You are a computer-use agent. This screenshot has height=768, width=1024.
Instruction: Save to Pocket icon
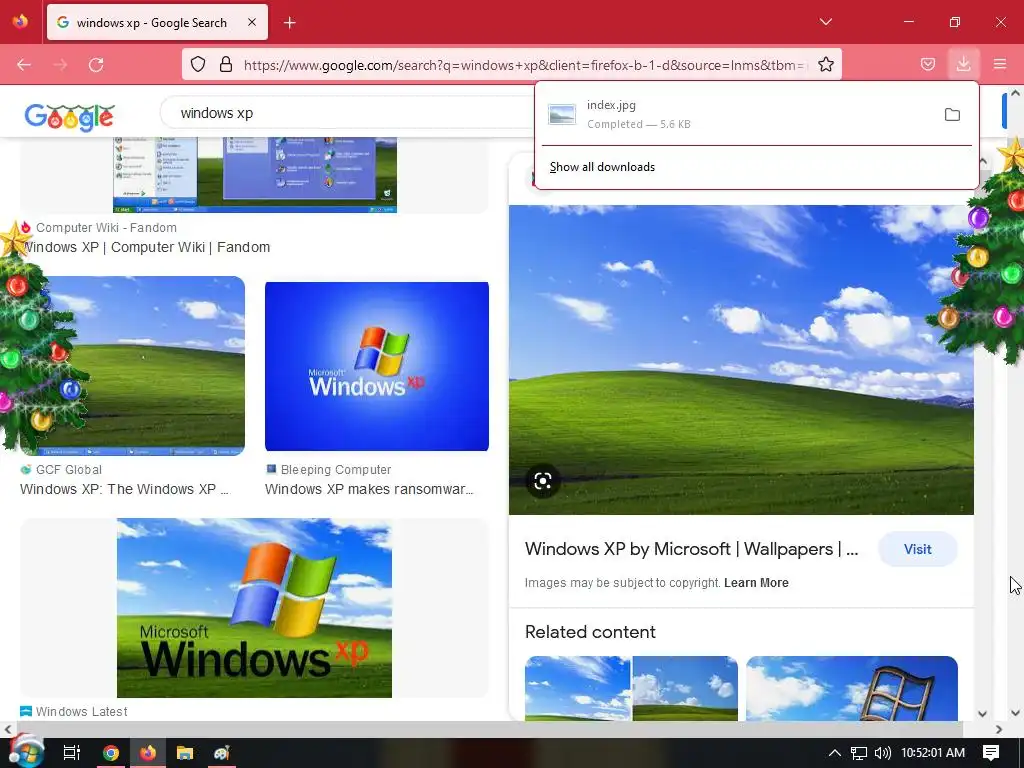pos(927,65)
